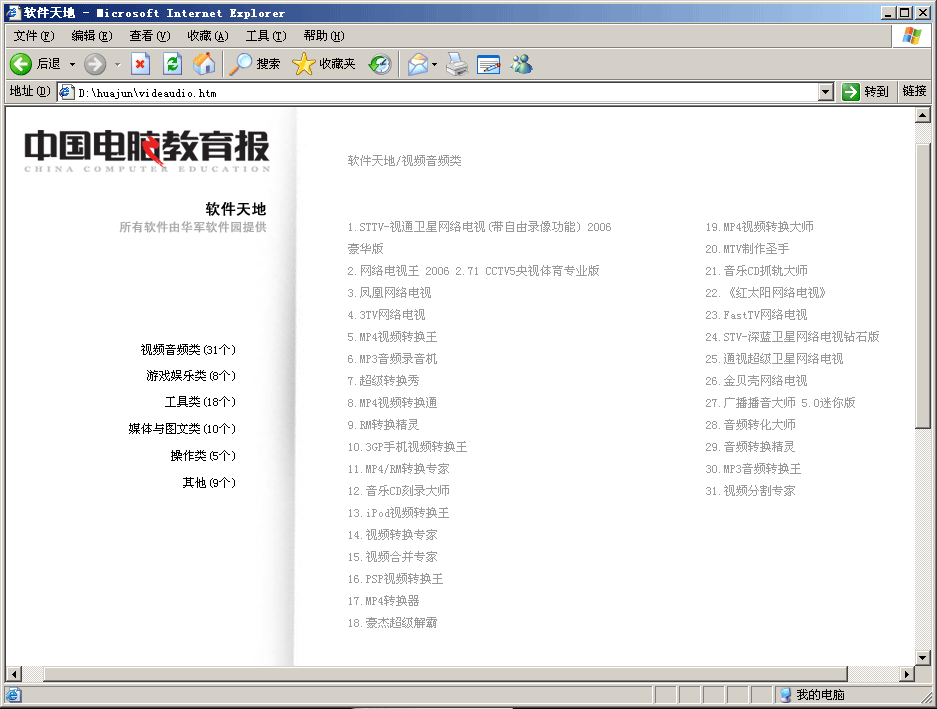Open link 18.豪杰超级解霸
This screenshot has height=709, width=937.
[393, 624]
